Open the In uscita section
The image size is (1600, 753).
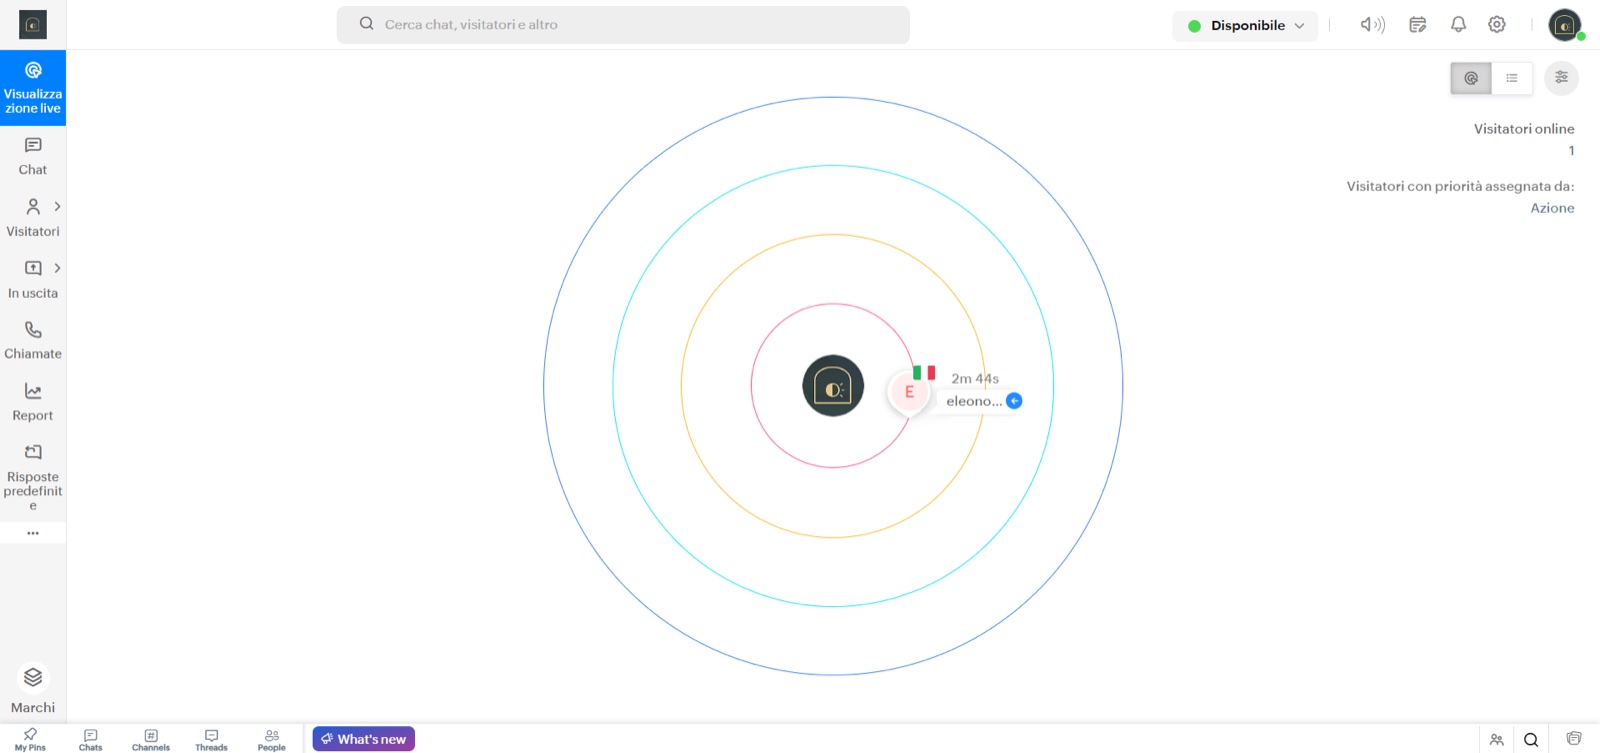click(33, 280)
